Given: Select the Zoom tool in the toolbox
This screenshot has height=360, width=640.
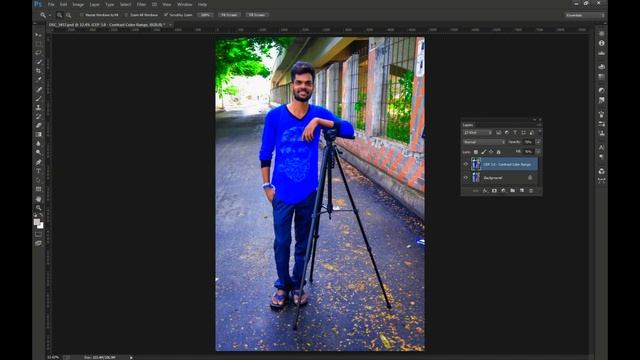Looking at the screenshot, I should click(x=38, y=208).
